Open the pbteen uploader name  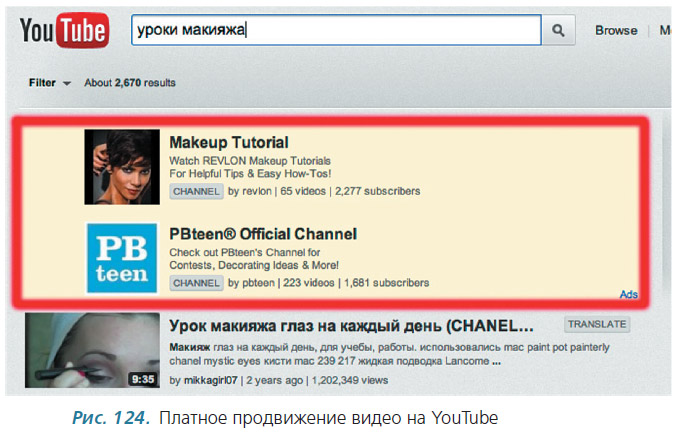click(258, 283)
